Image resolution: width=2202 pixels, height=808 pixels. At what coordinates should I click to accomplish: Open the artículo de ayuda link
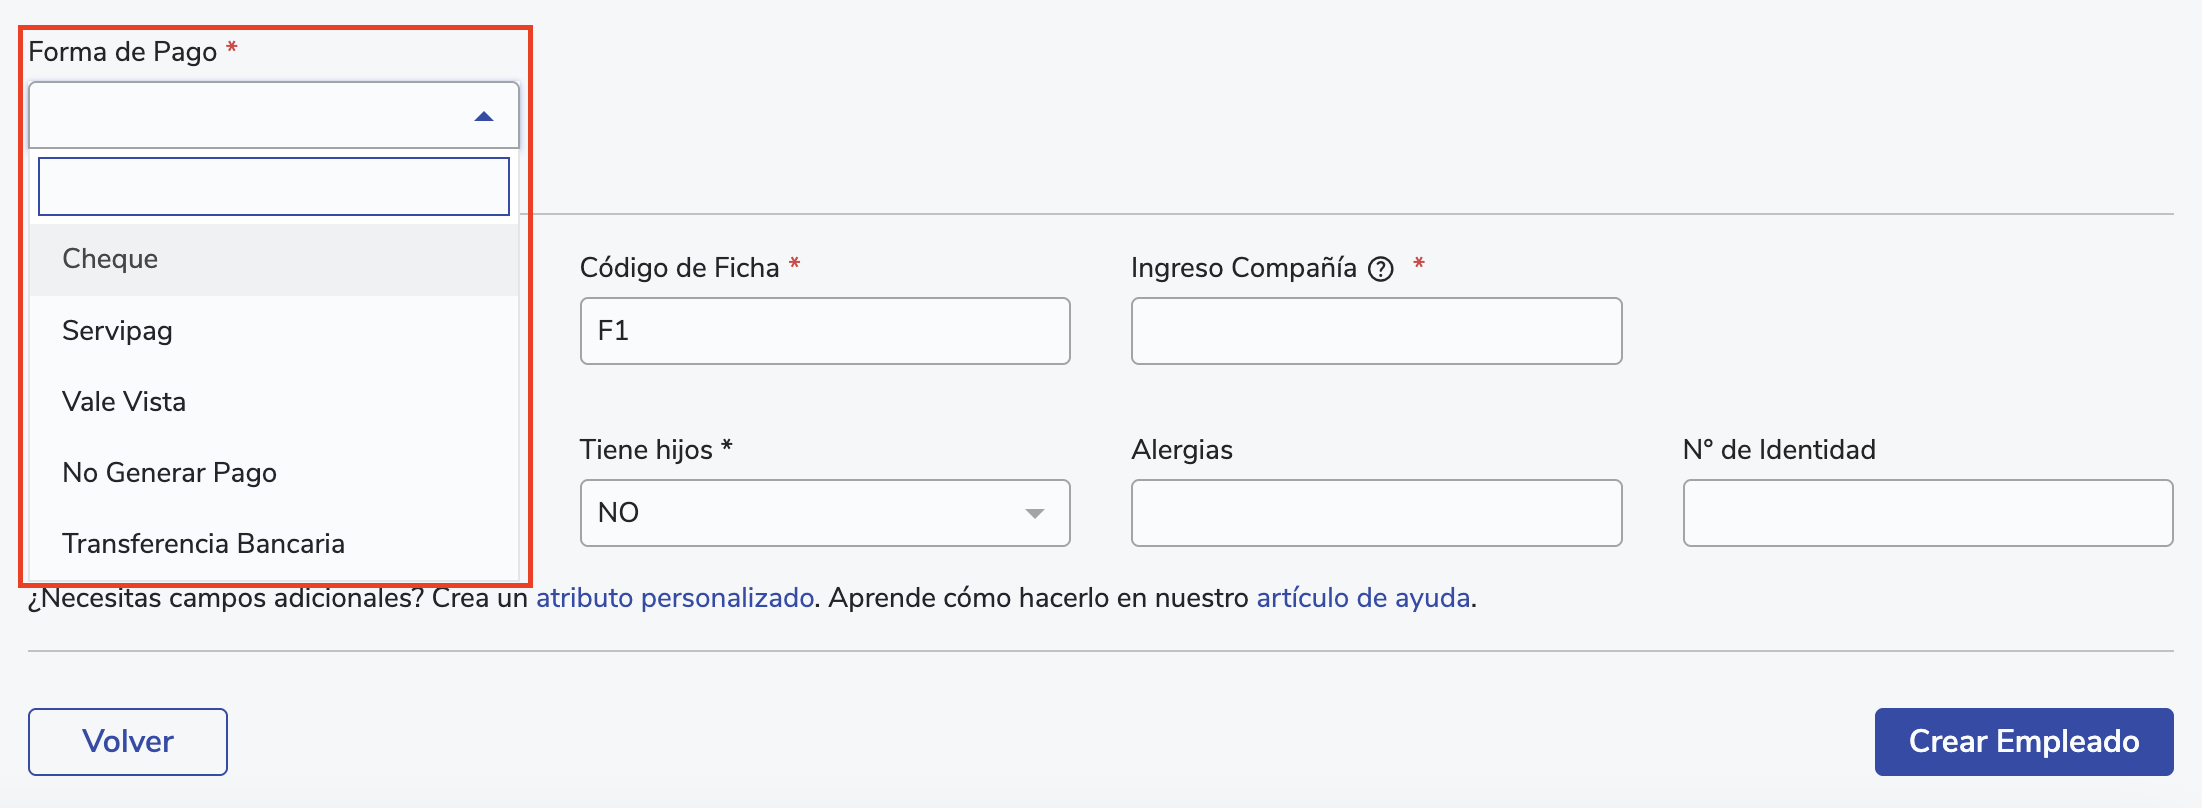pyautogui.click(x=1363, y=598)
